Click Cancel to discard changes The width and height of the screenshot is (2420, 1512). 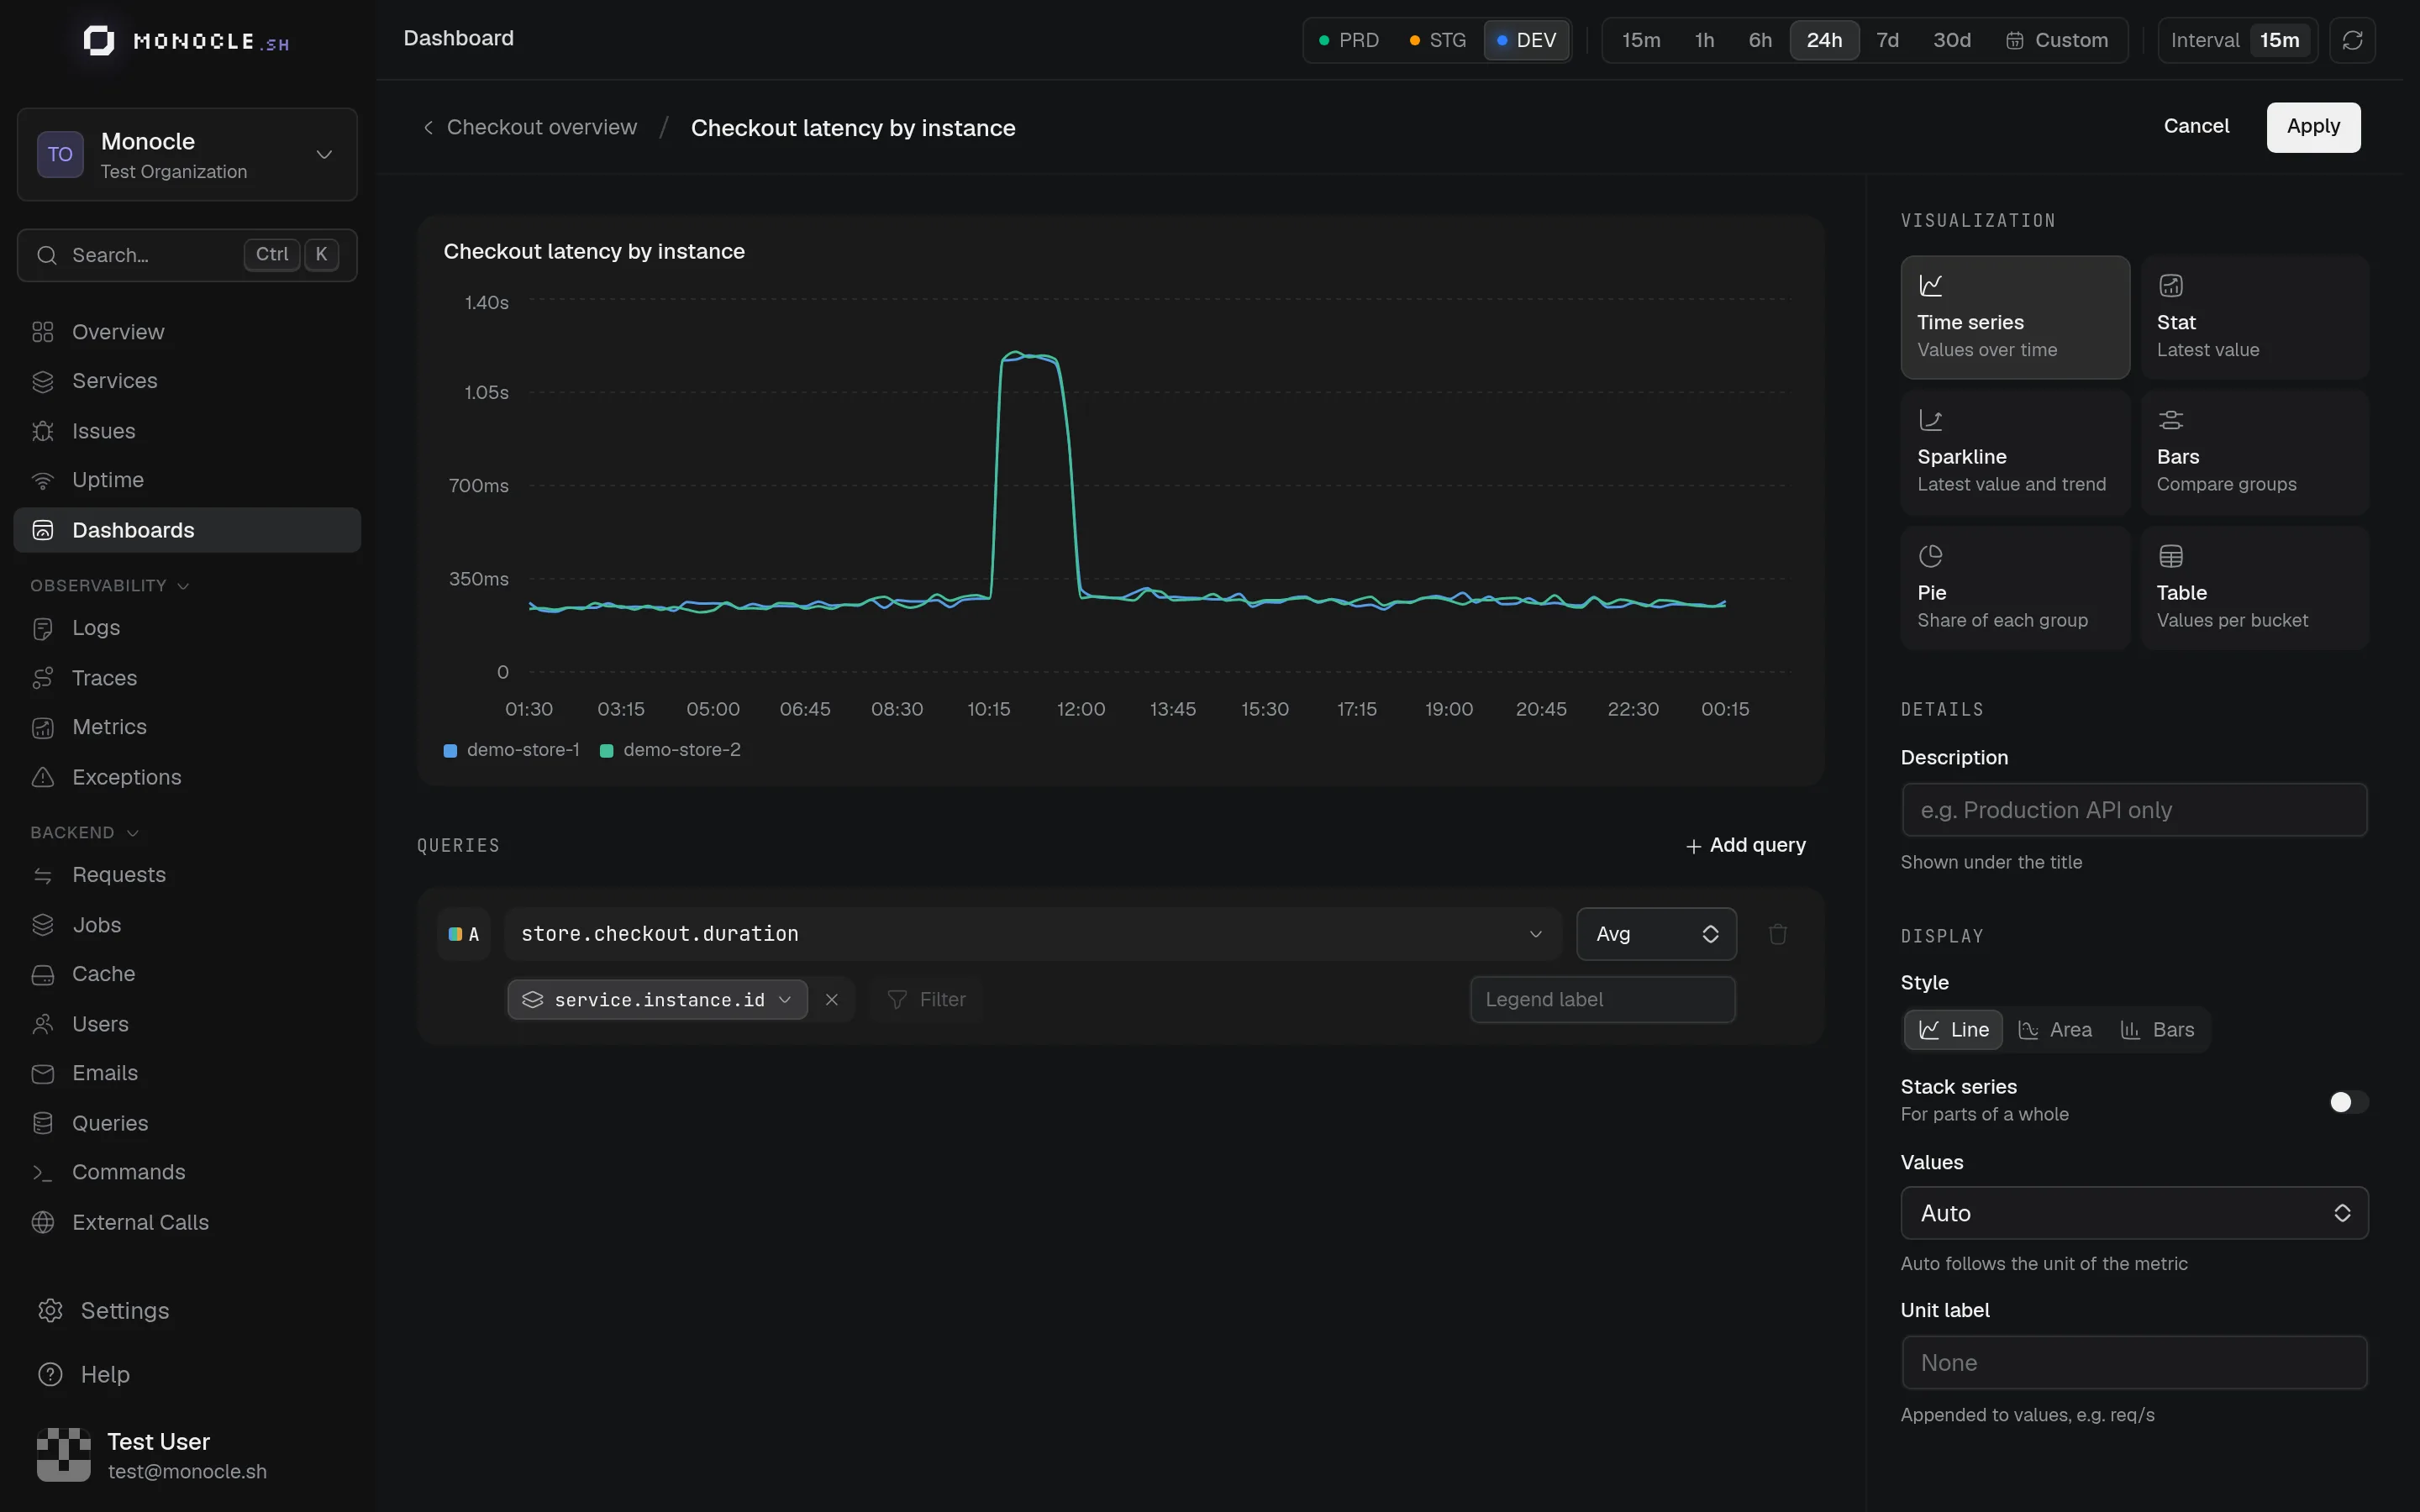[x=2196, y=126]
